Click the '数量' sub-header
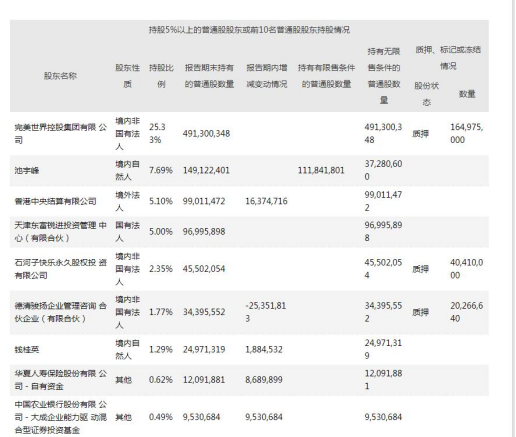Image resolution: width=516 pixels, height=437 pixels. [x=467, y=94]
